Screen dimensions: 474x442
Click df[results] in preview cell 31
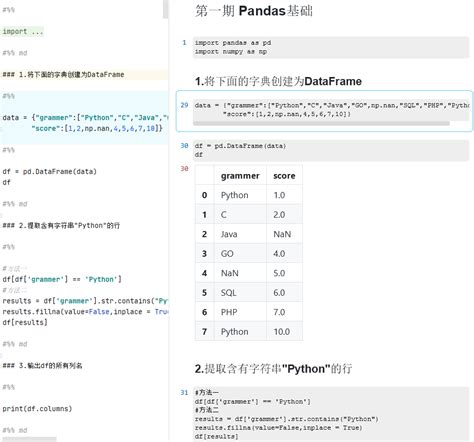click(x=217, y=436)
